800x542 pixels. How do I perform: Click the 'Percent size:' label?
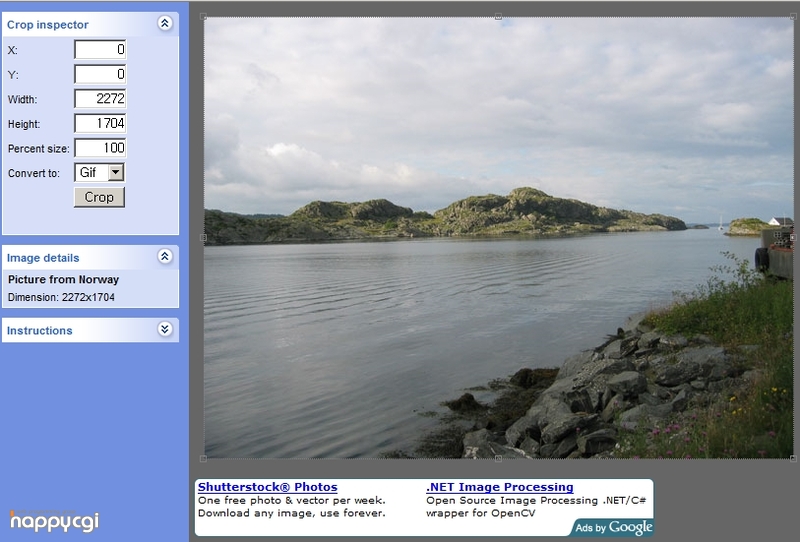[38, 149]
